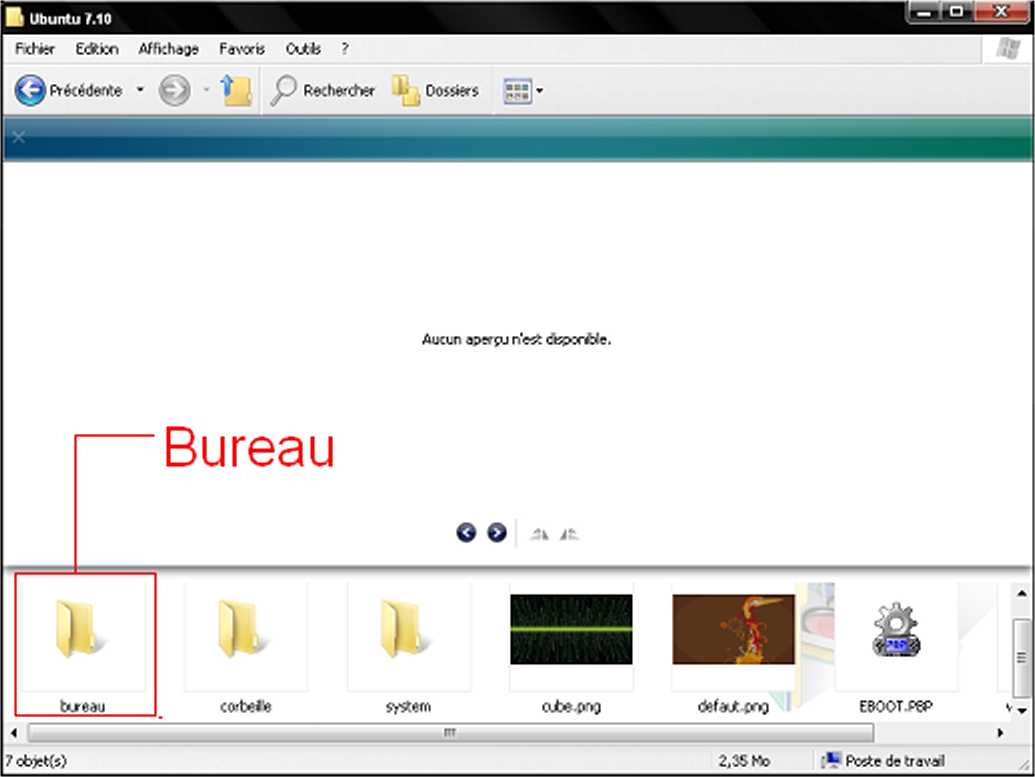Click the defaut.png file name
The image size is (1035, 777).
tap(733, 706)
